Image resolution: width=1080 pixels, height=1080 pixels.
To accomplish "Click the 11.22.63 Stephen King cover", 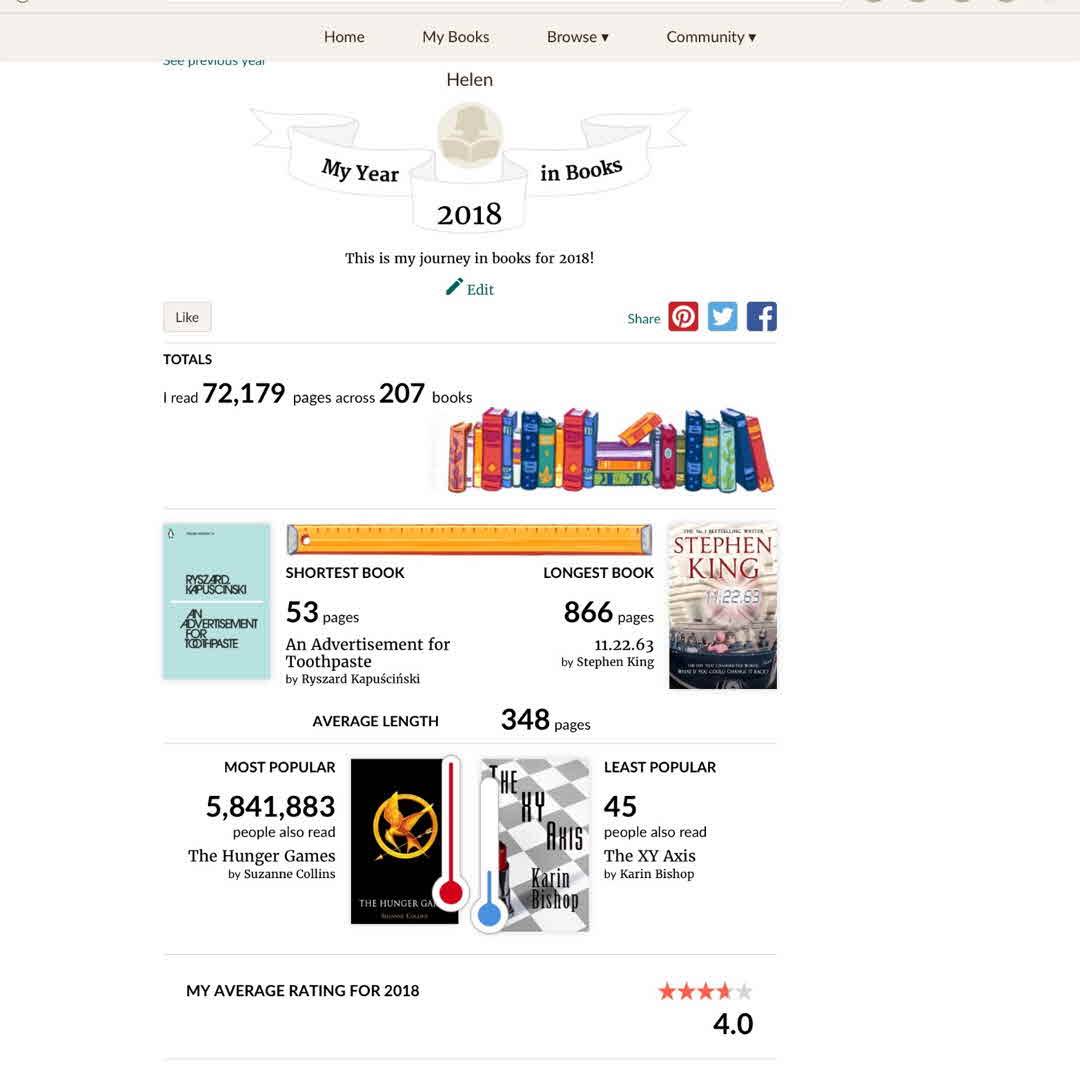I will click(x=723, y=606).
